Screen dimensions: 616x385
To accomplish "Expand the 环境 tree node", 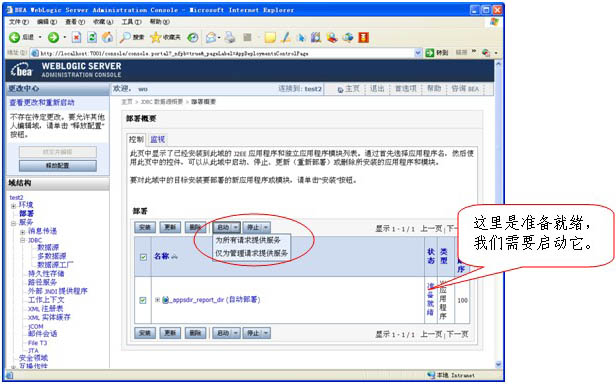I will click(x=14, y=206).
